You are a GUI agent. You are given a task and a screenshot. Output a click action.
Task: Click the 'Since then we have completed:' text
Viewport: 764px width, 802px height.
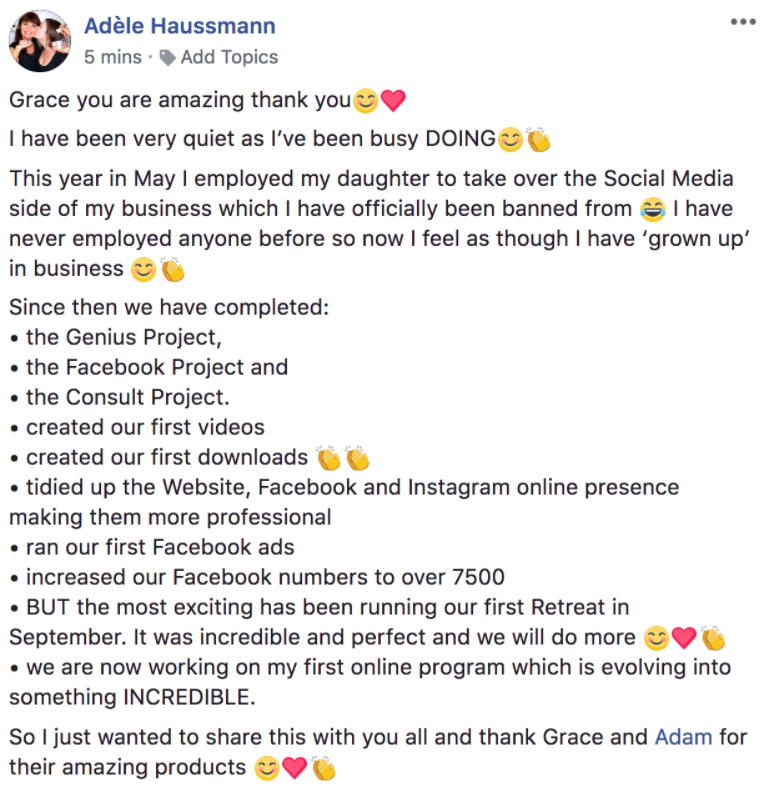(x=168, y=307)
